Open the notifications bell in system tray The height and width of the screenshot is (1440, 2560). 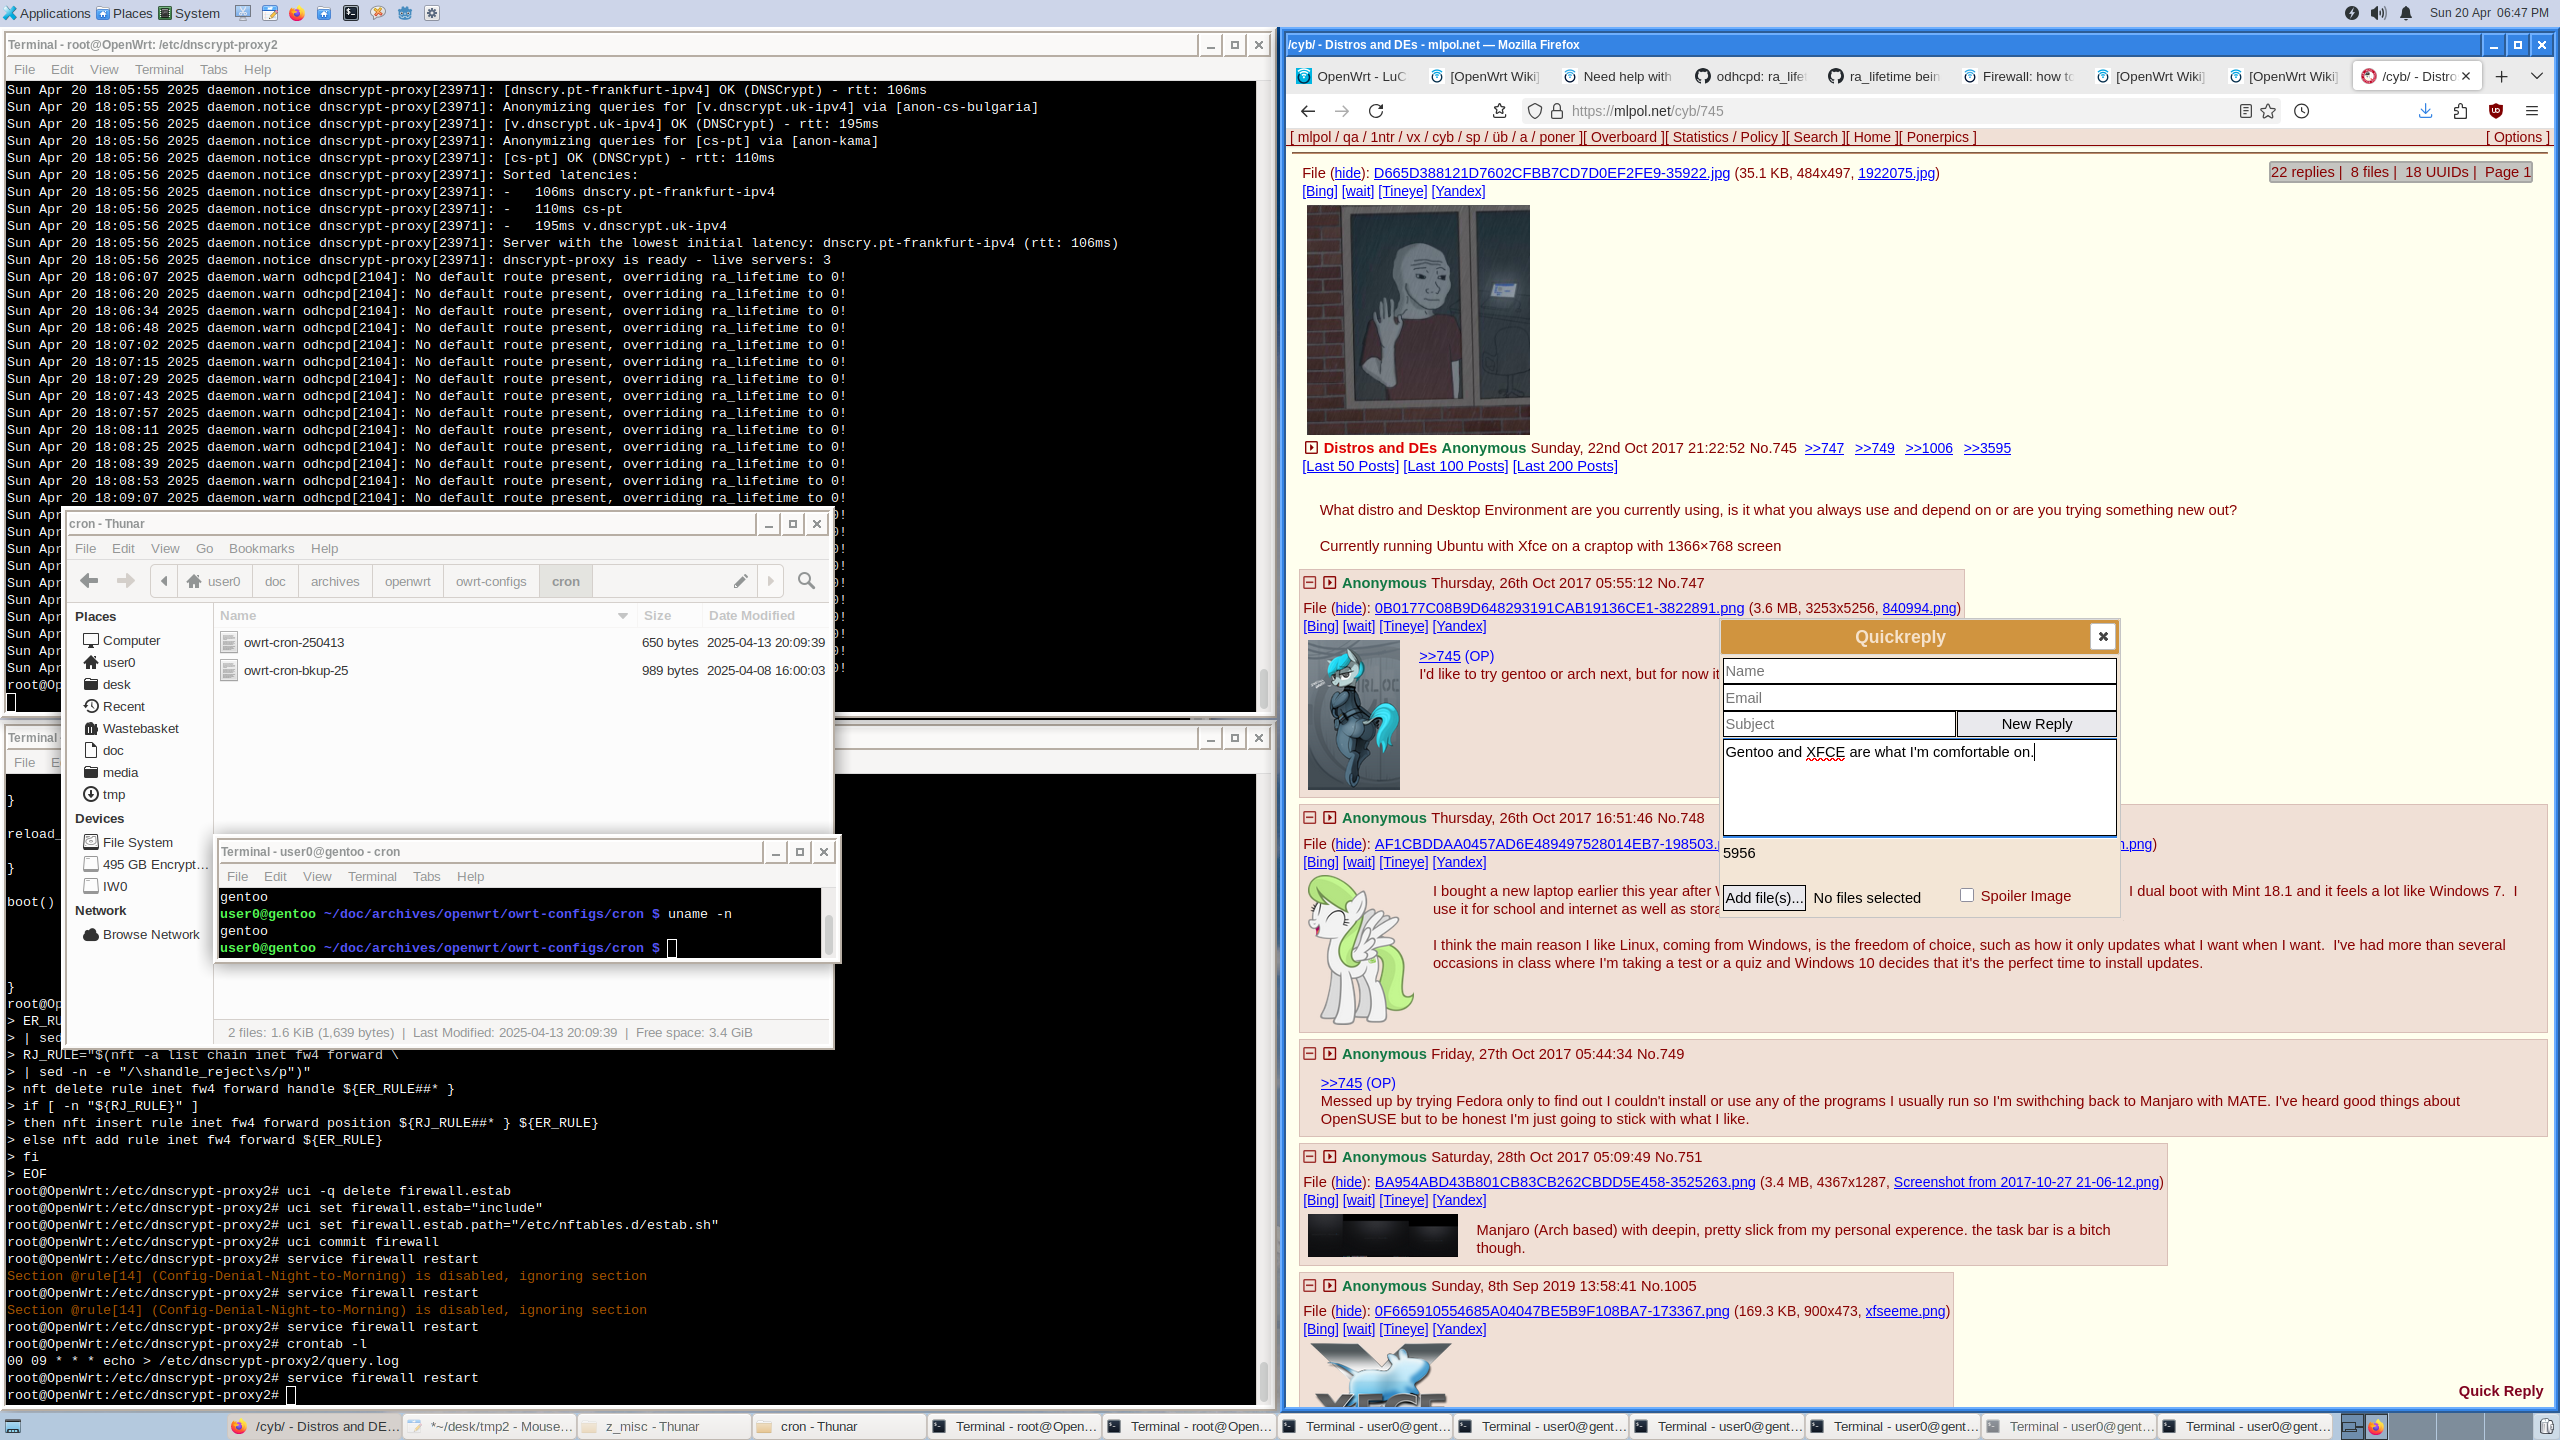coord(2406,13)
